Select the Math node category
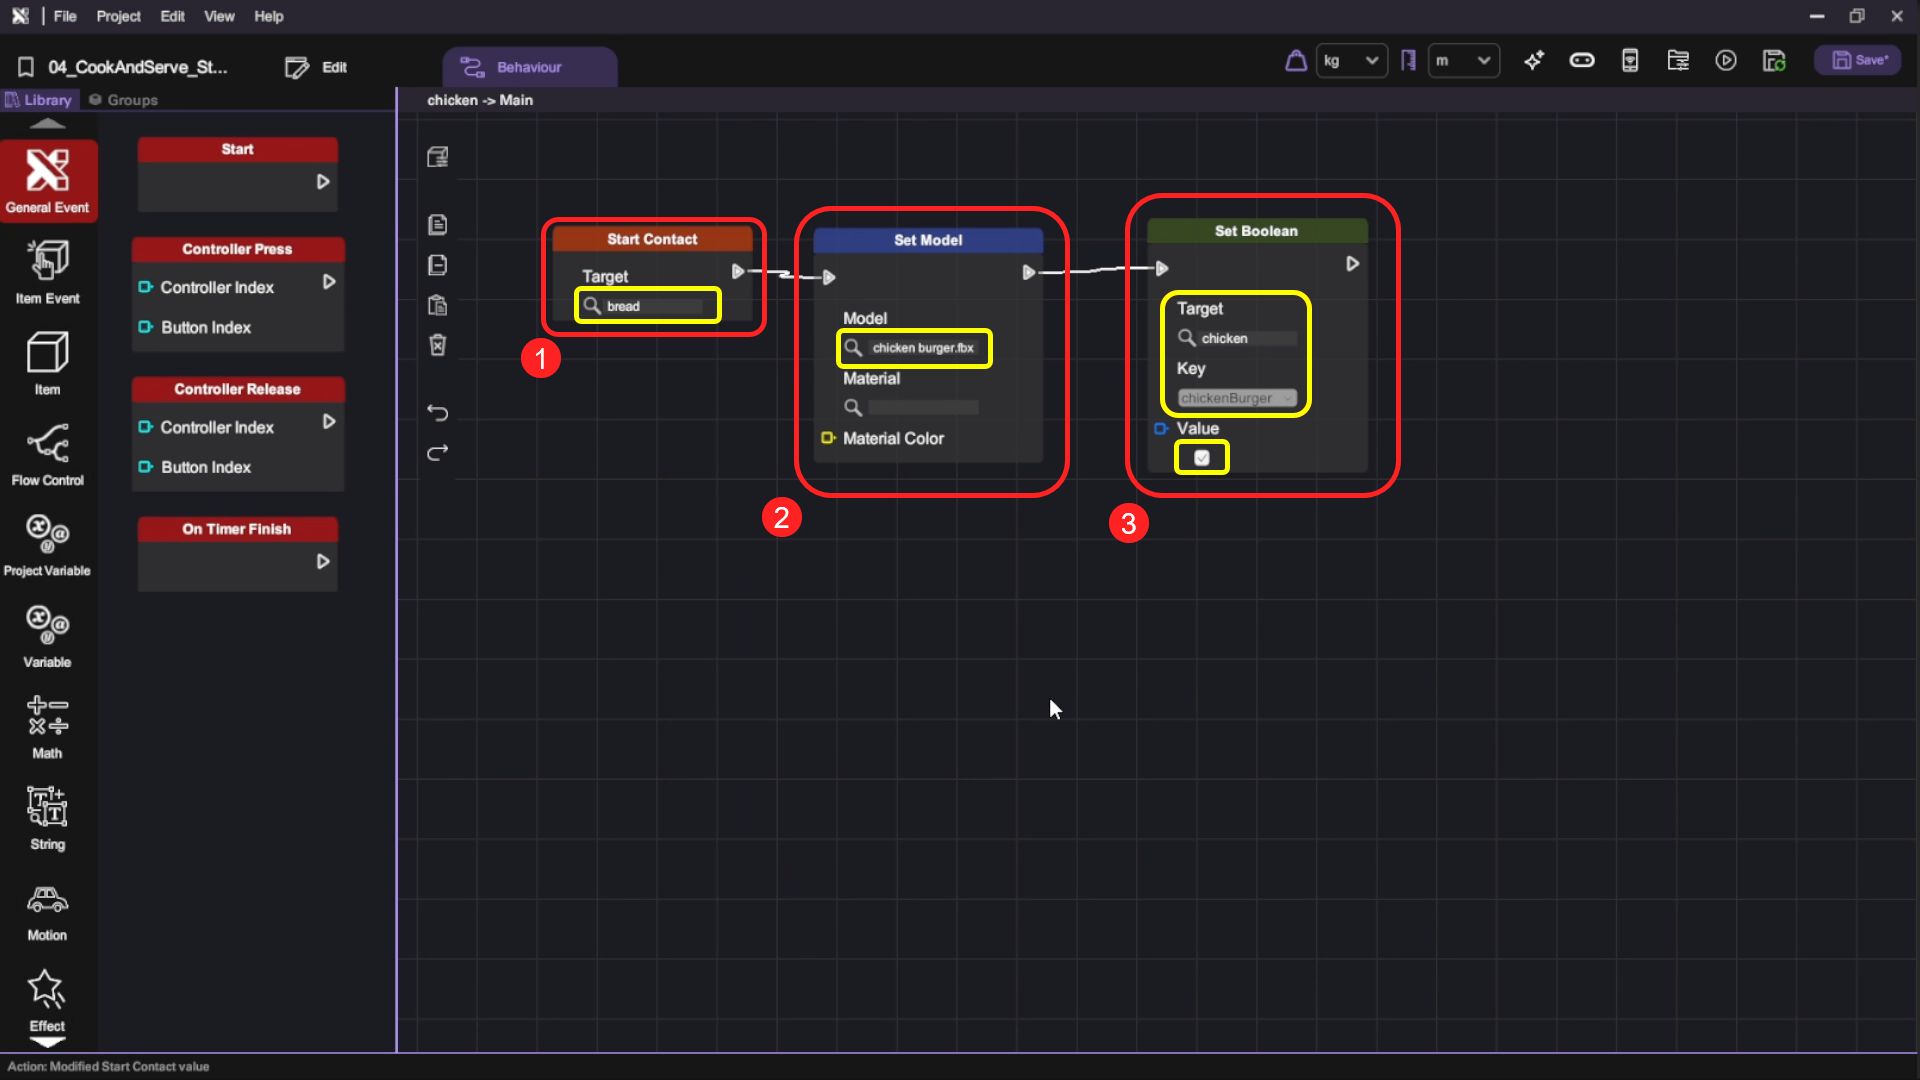Screen dimensions: 1920x1080 pos(48,727)
